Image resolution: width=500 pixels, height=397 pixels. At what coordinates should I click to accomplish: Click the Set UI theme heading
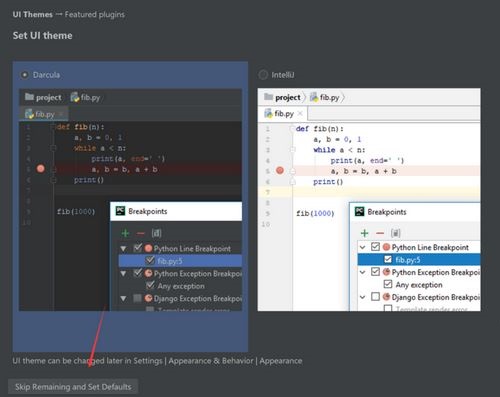click(42, 36)
